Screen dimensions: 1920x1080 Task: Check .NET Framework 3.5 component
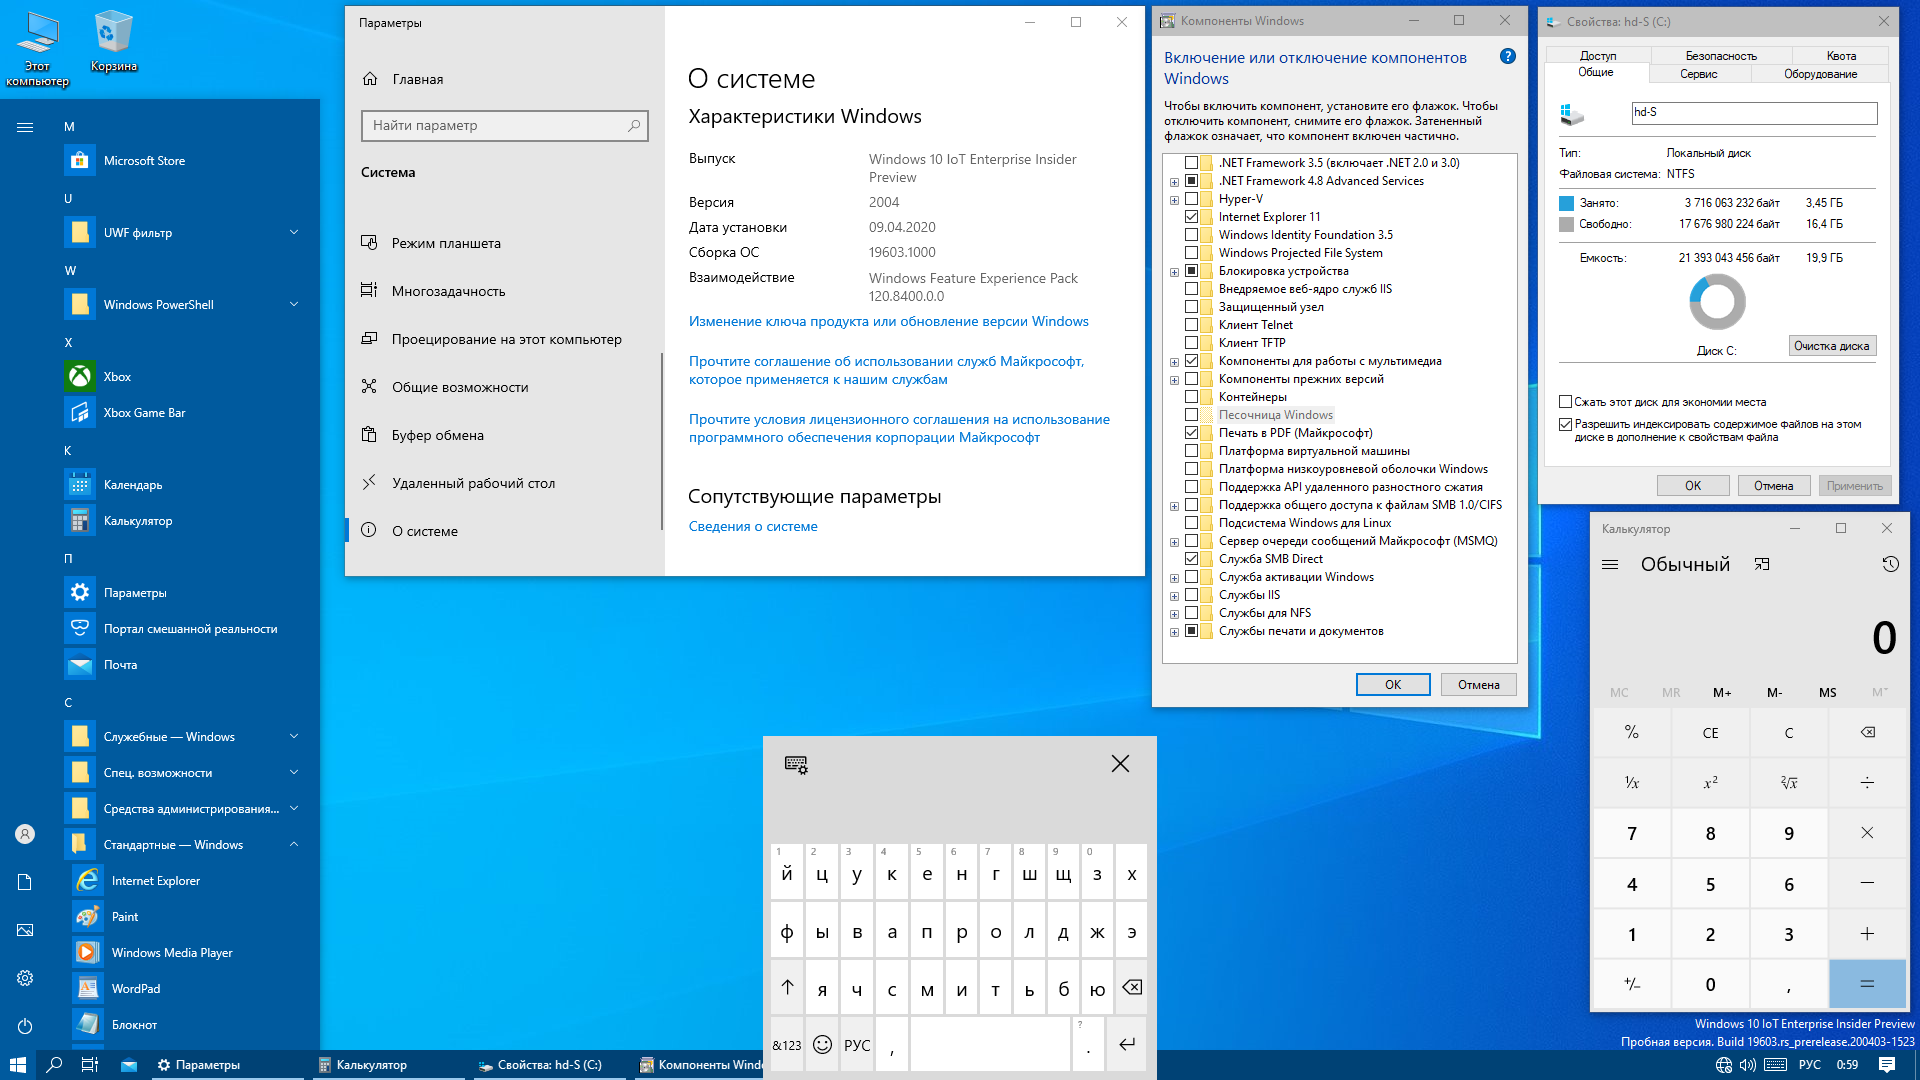(x=1191, y=163)
